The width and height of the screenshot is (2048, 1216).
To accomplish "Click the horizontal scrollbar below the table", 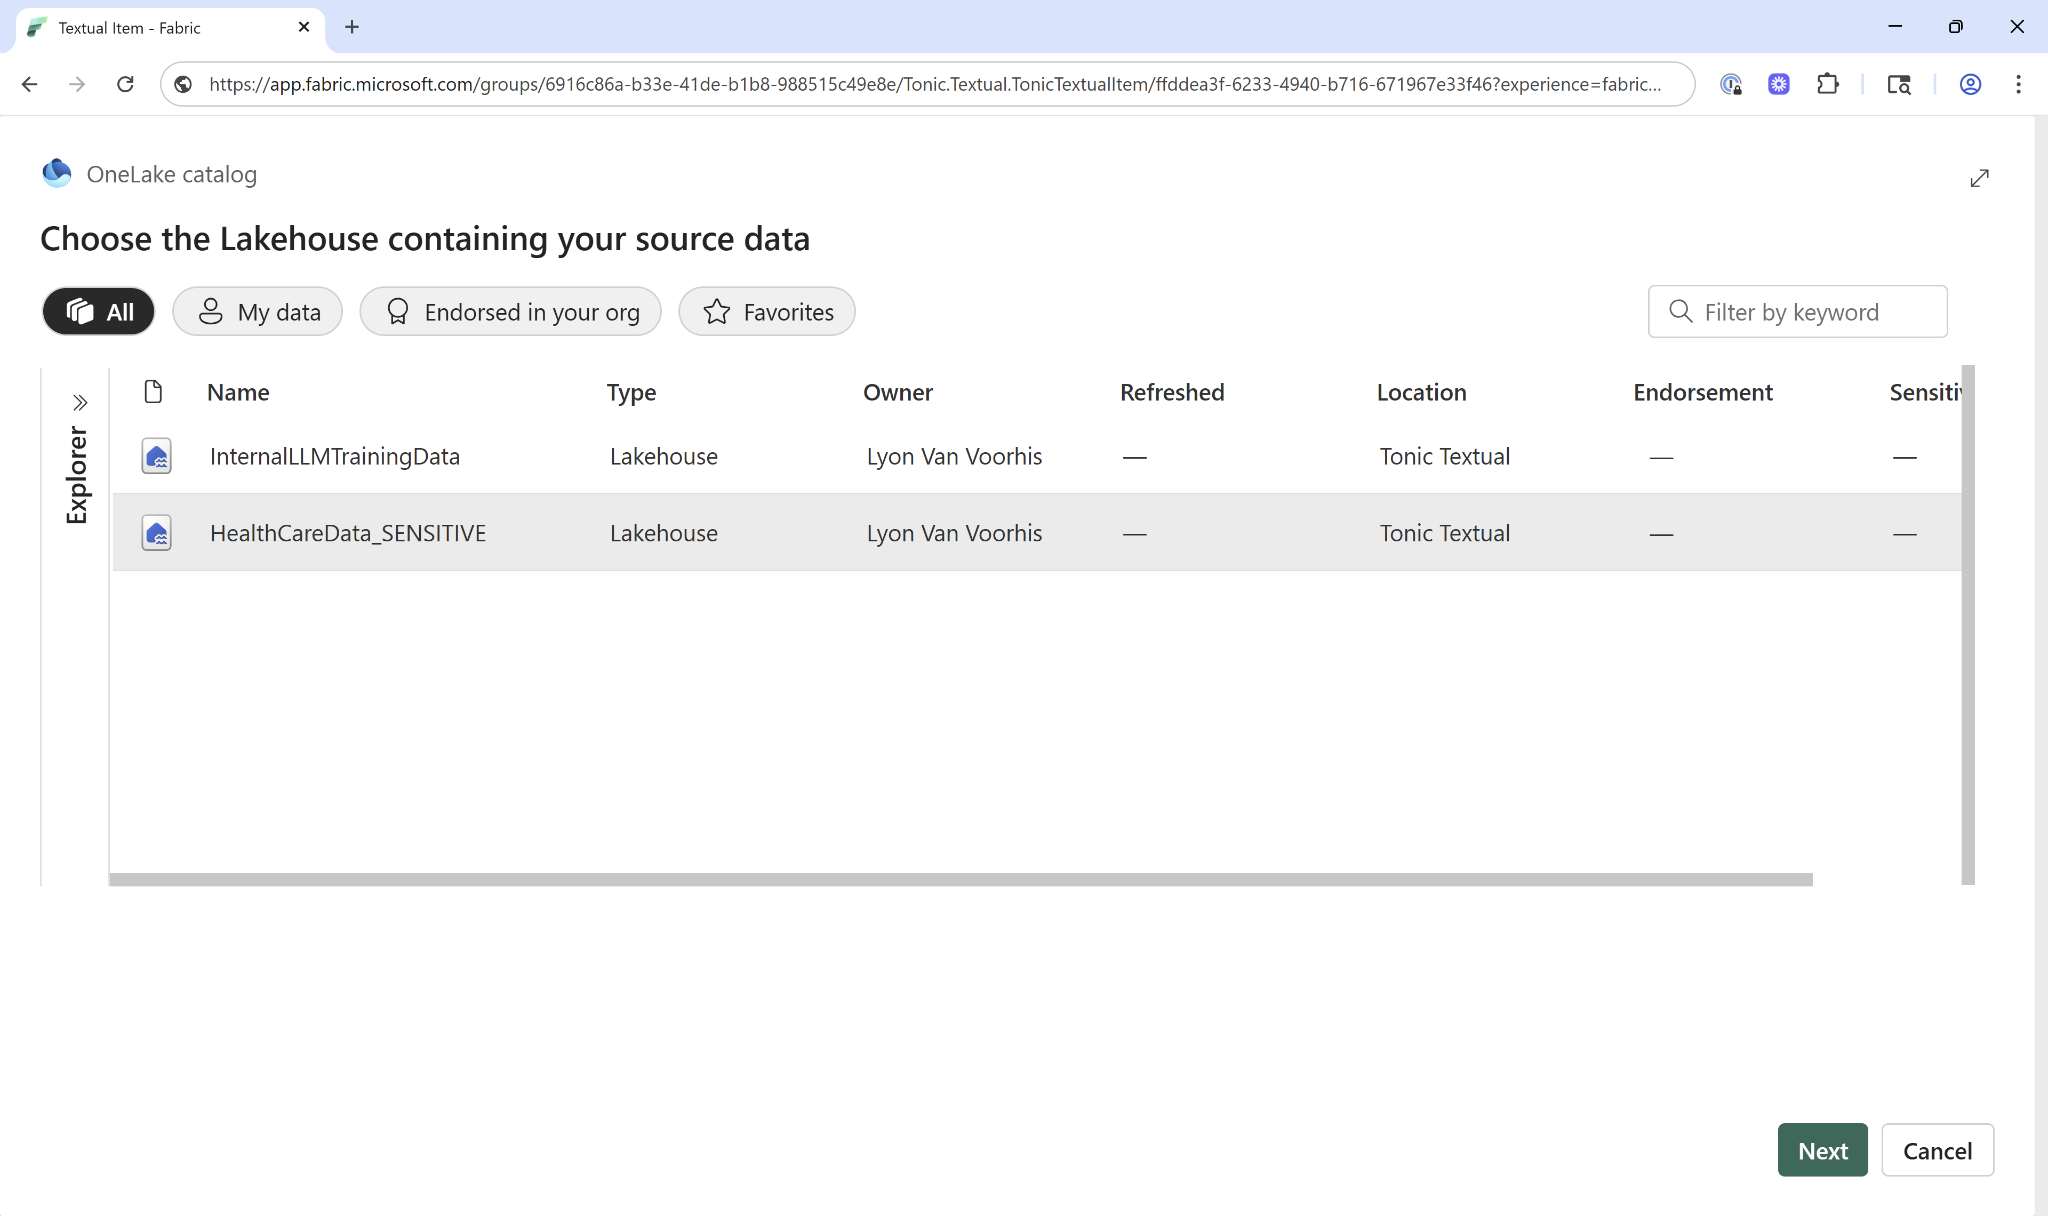I will coord(960,879).
